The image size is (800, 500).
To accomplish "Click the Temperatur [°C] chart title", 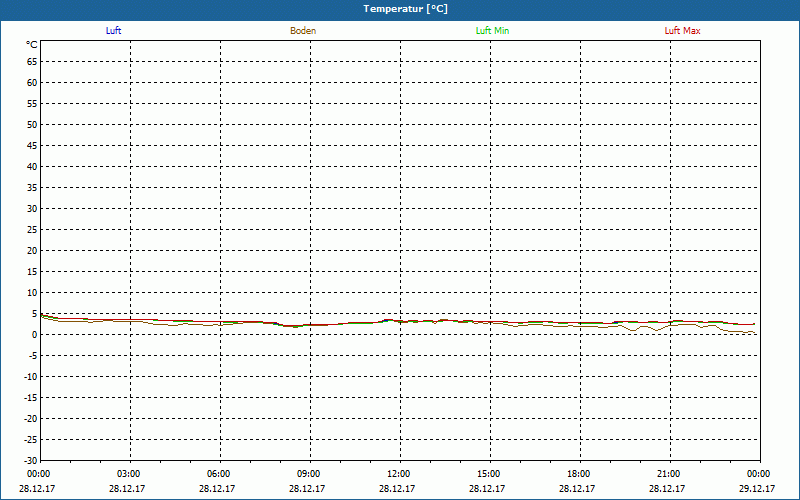I will [406, 9].
